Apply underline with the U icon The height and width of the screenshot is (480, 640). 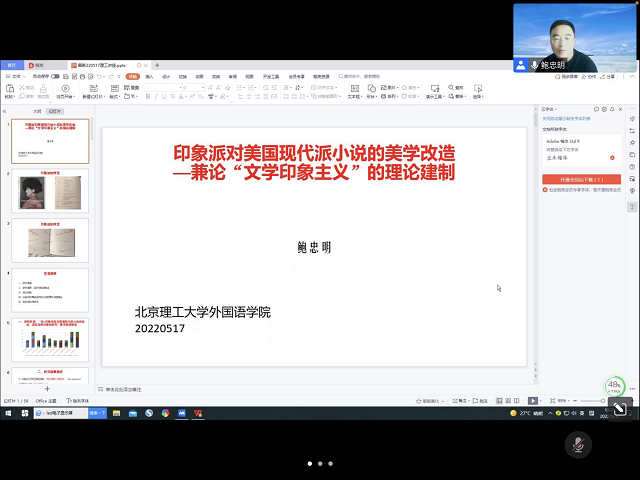[x=164, y=96]
